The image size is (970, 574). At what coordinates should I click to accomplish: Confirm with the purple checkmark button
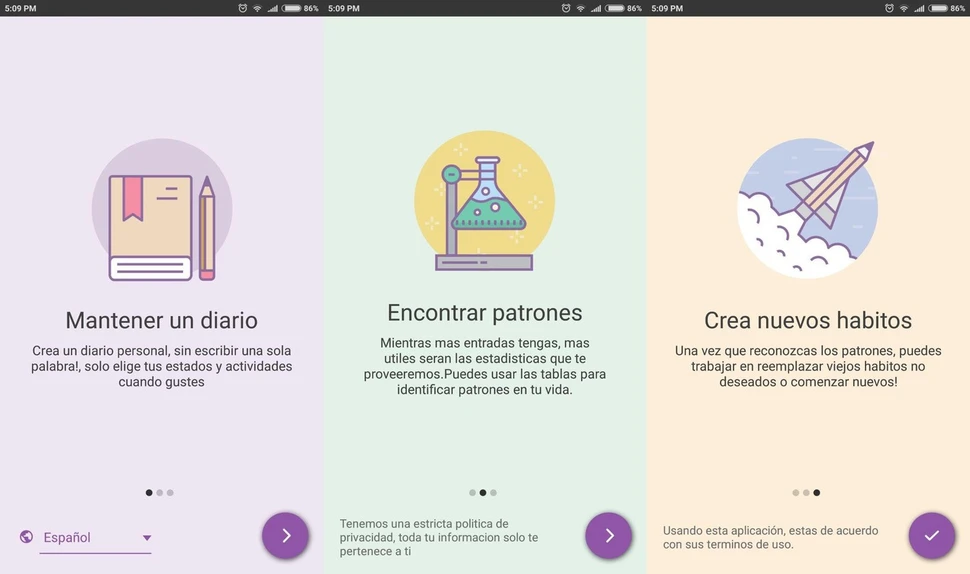tap(931, 535)
